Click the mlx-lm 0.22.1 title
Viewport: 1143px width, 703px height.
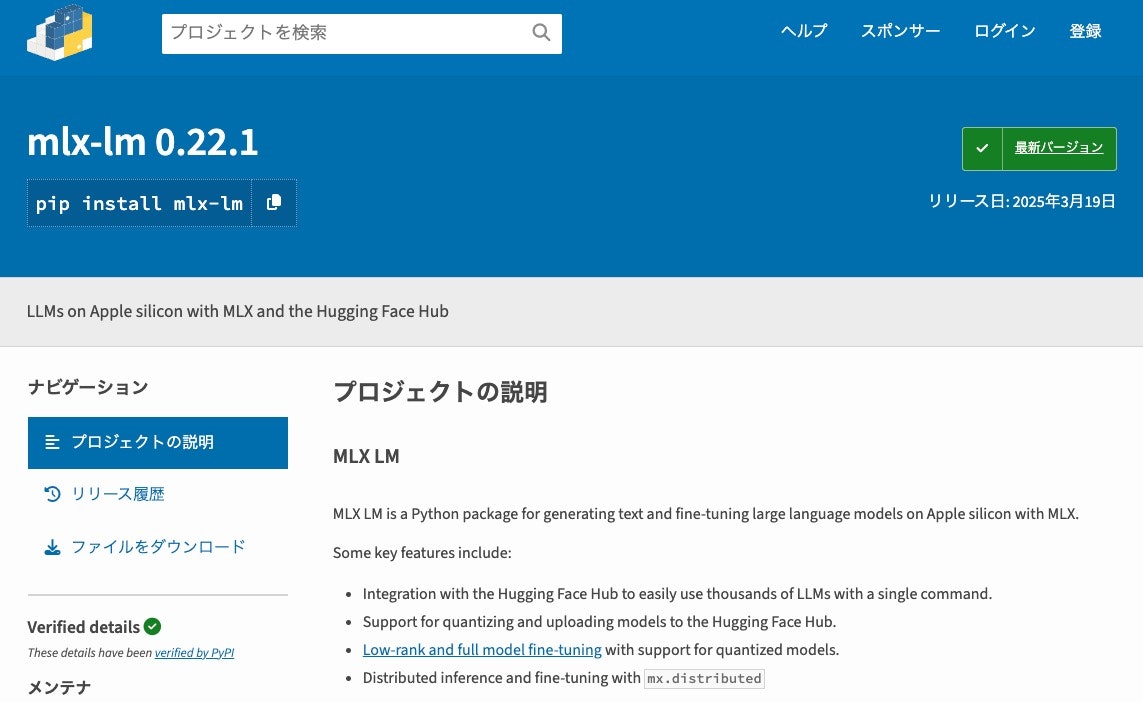(x=143, y=141)
